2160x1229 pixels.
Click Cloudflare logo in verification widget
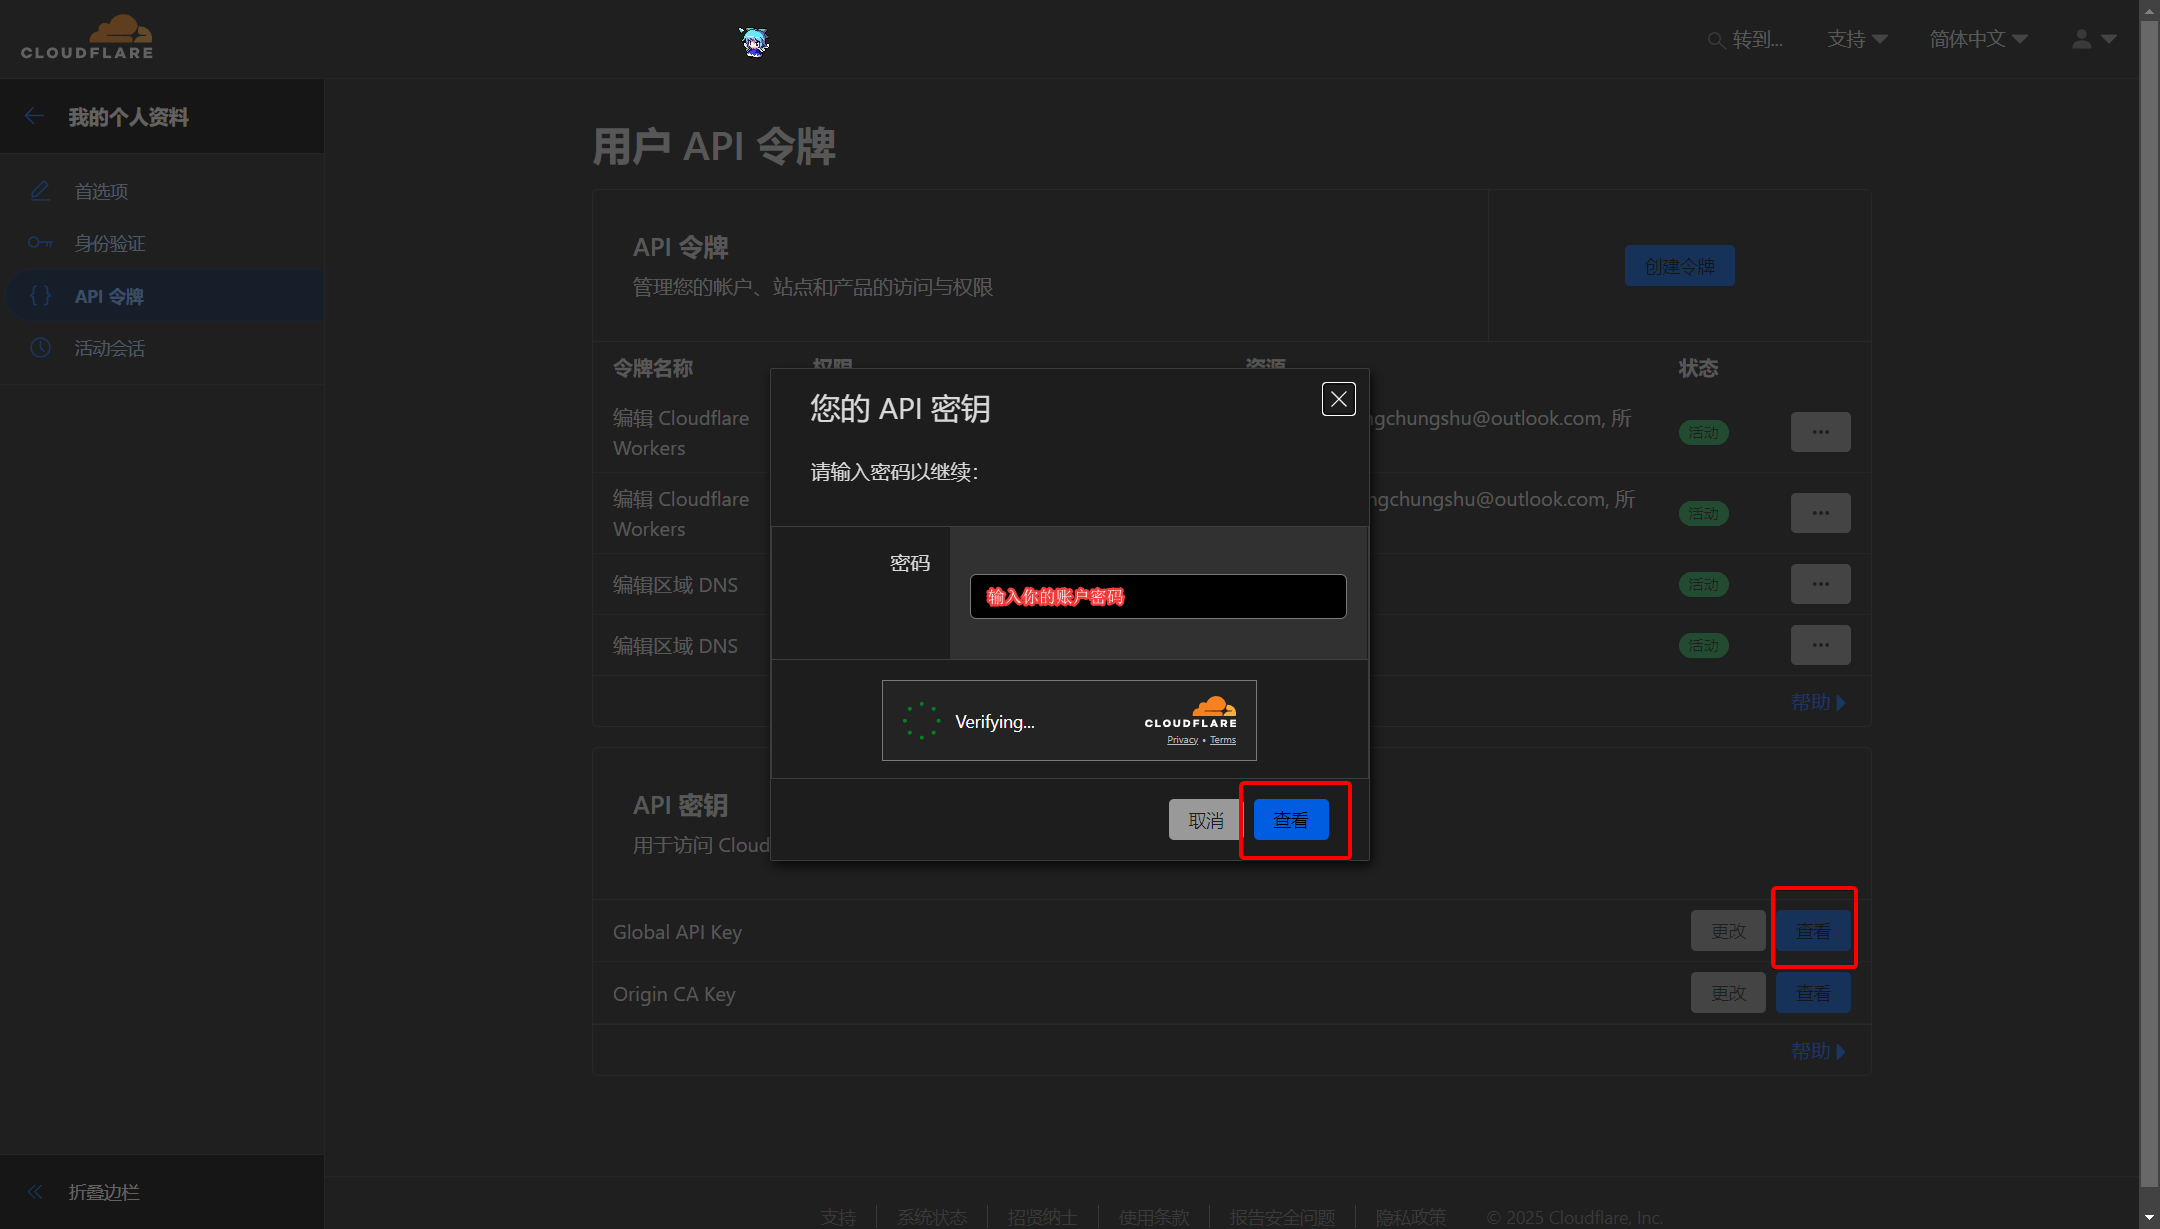pos(1191,712)
